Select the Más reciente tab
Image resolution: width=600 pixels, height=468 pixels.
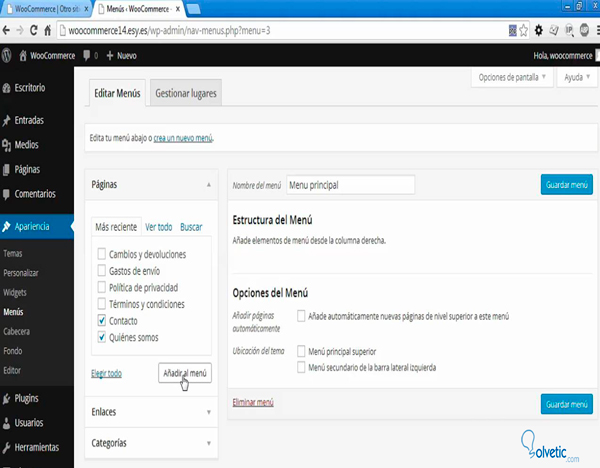click(x=116, y=227)
